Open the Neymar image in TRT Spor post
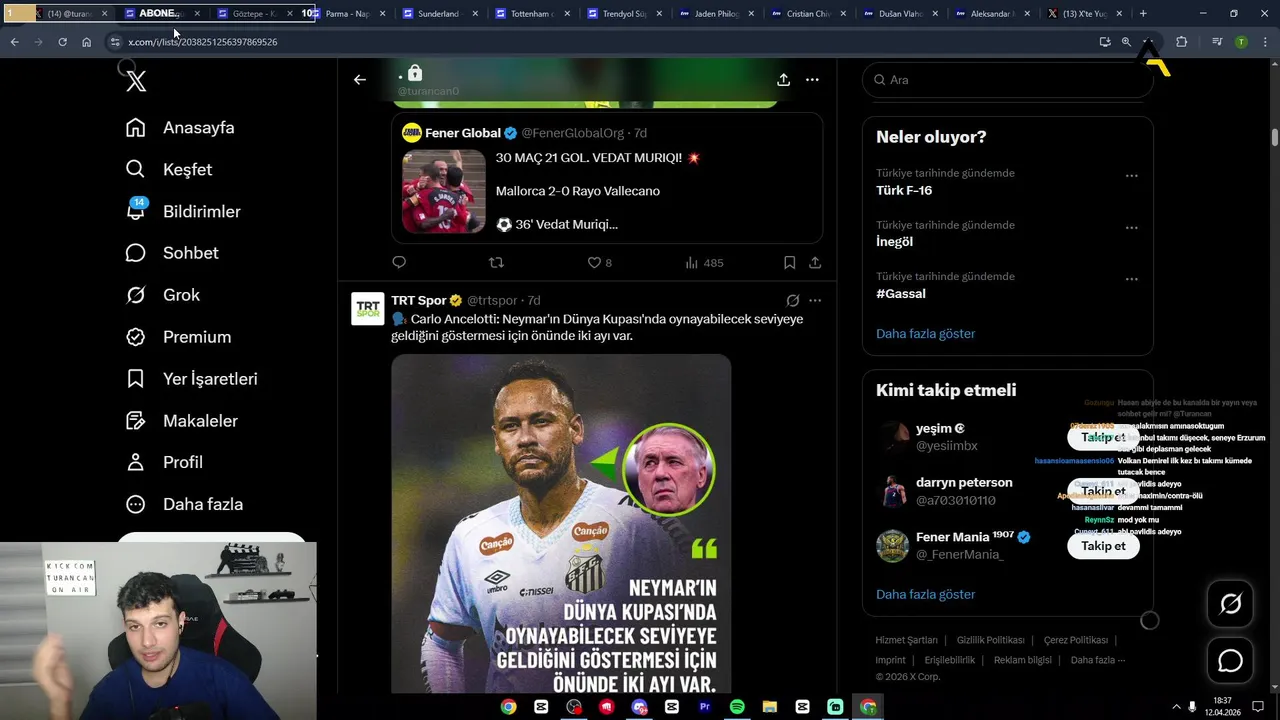Image resolution: width=1280 pixels, height=720 pixels. point(561,523)
